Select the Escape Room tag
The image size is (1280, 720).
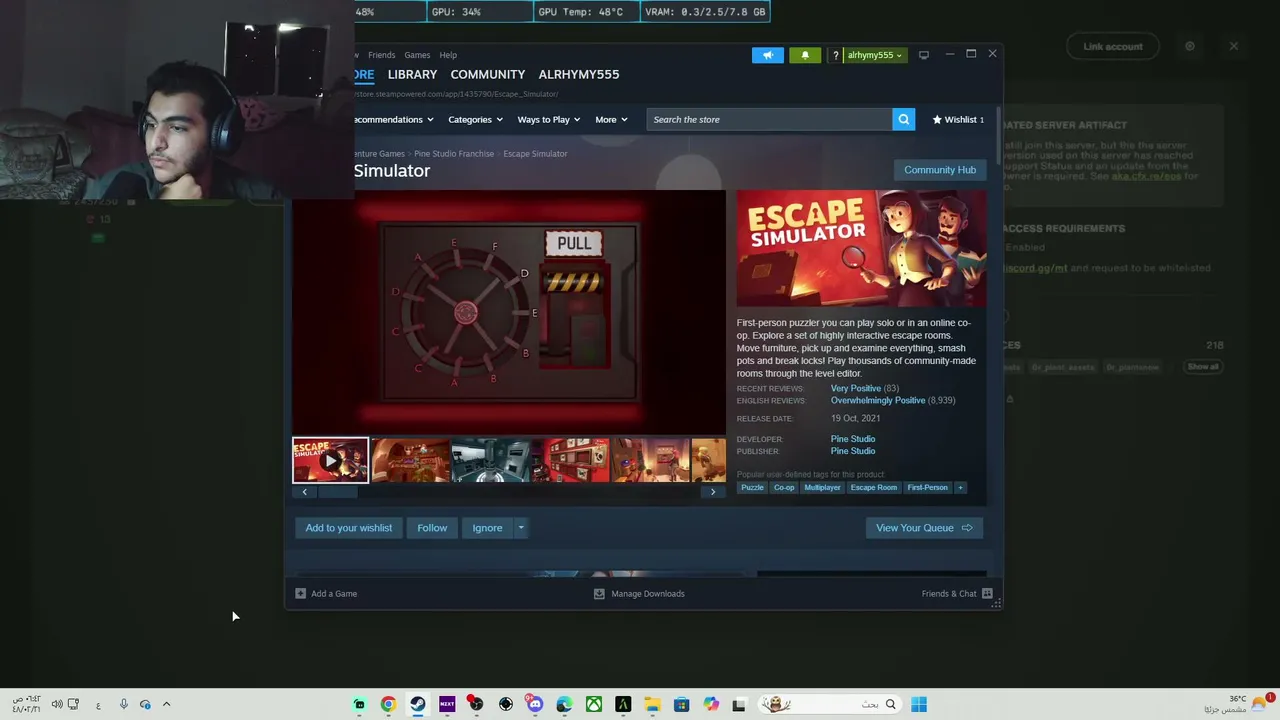874,488
